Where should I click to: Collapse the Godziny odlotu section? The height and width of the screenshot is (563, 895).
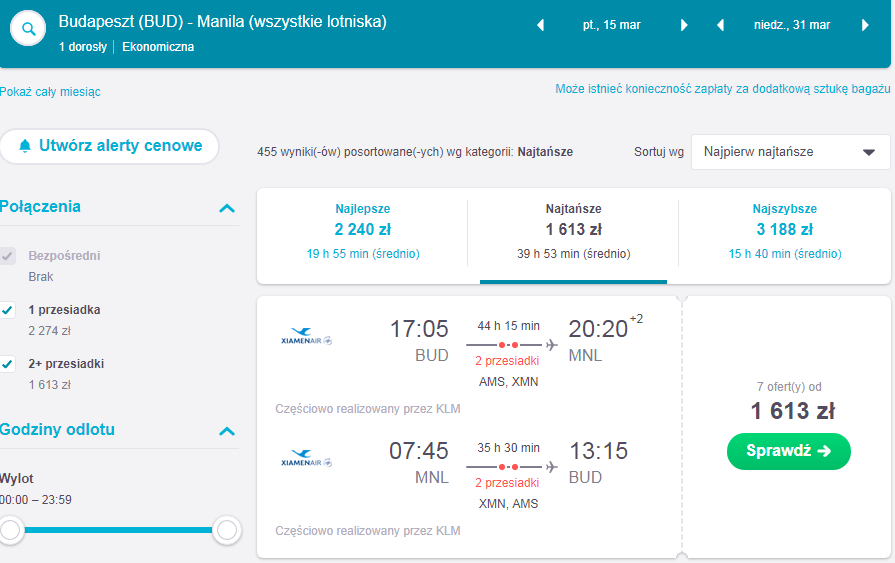(x=227, y=431)
